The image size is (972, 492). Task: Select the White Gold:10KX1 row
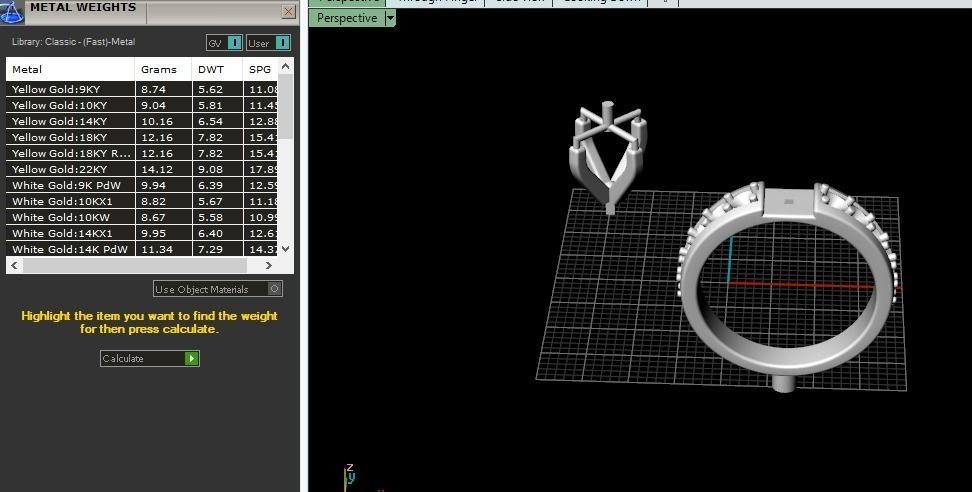(142, 201)
